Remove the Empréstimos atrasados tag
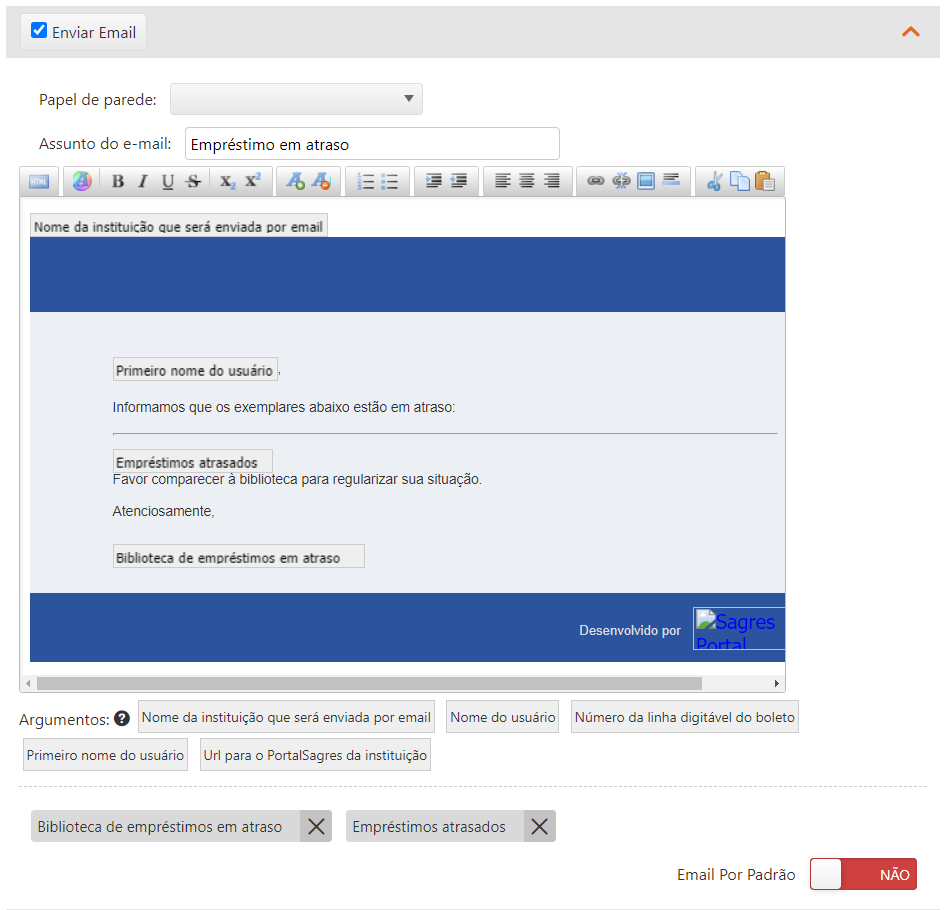The width and height of the screenshot is (946, 910). point(539,827)
